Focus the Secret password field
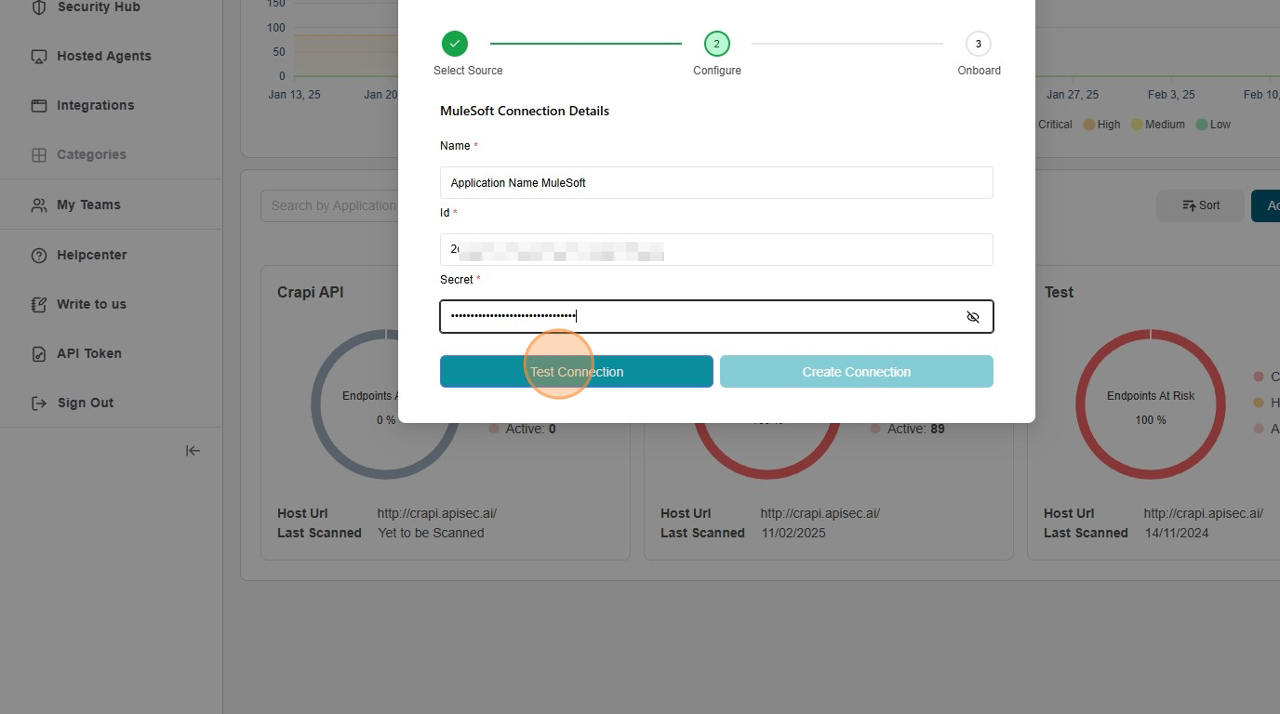1280x714 pixels. point(700,317)
